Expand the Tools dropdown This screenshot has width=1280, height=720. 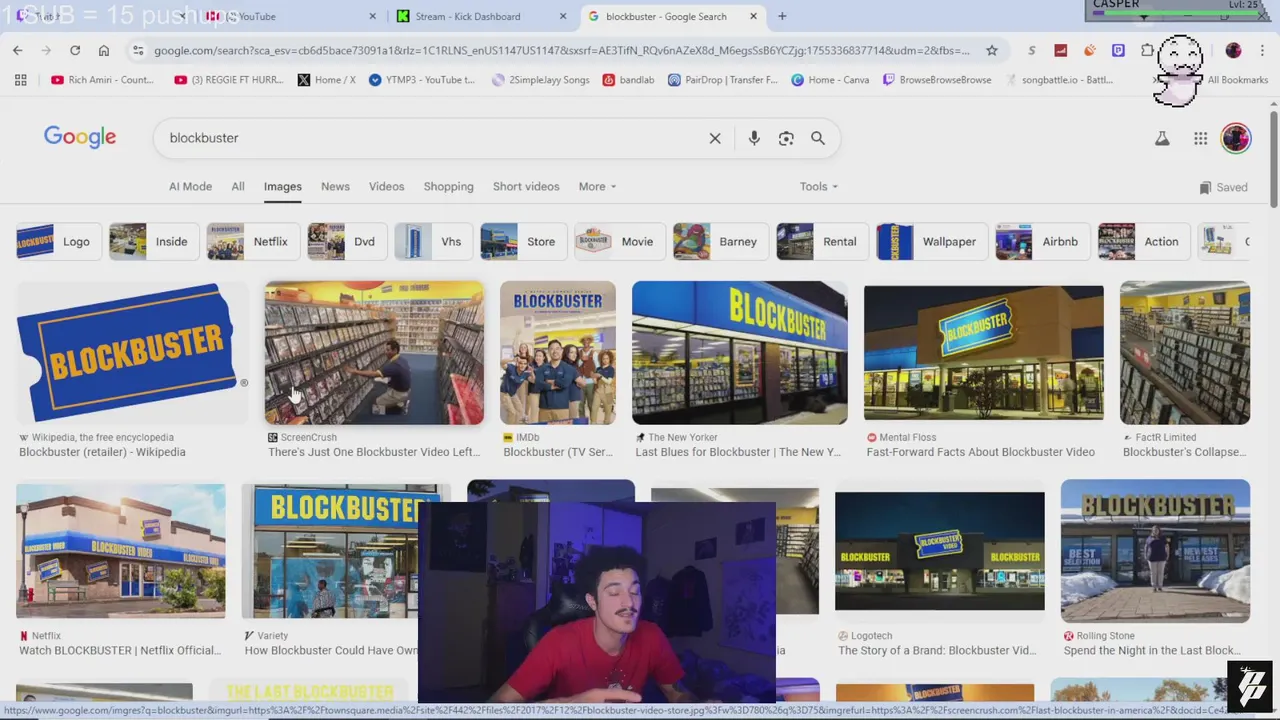pyautogui.click(x=819, y=187)
